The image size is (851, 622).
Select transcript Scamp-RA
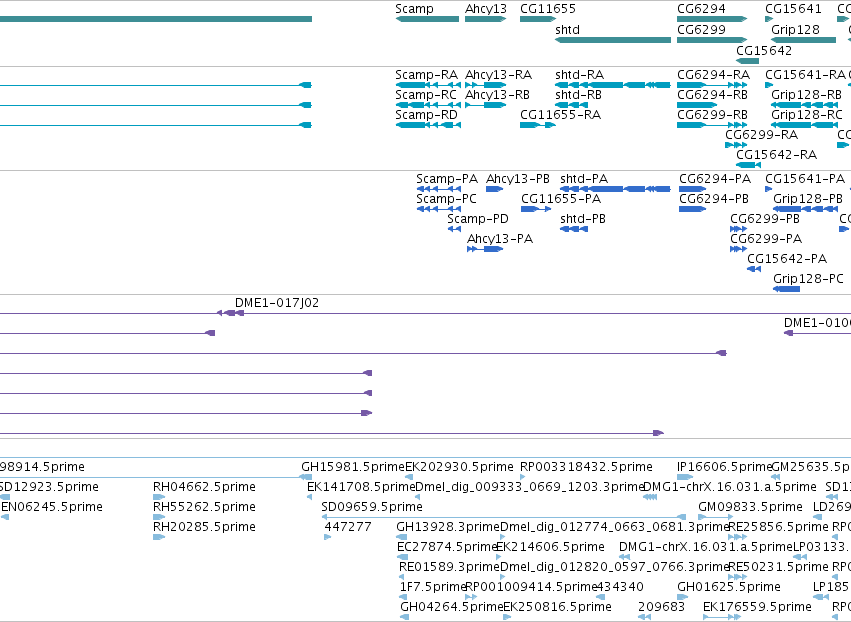click(x=428, y=85)
